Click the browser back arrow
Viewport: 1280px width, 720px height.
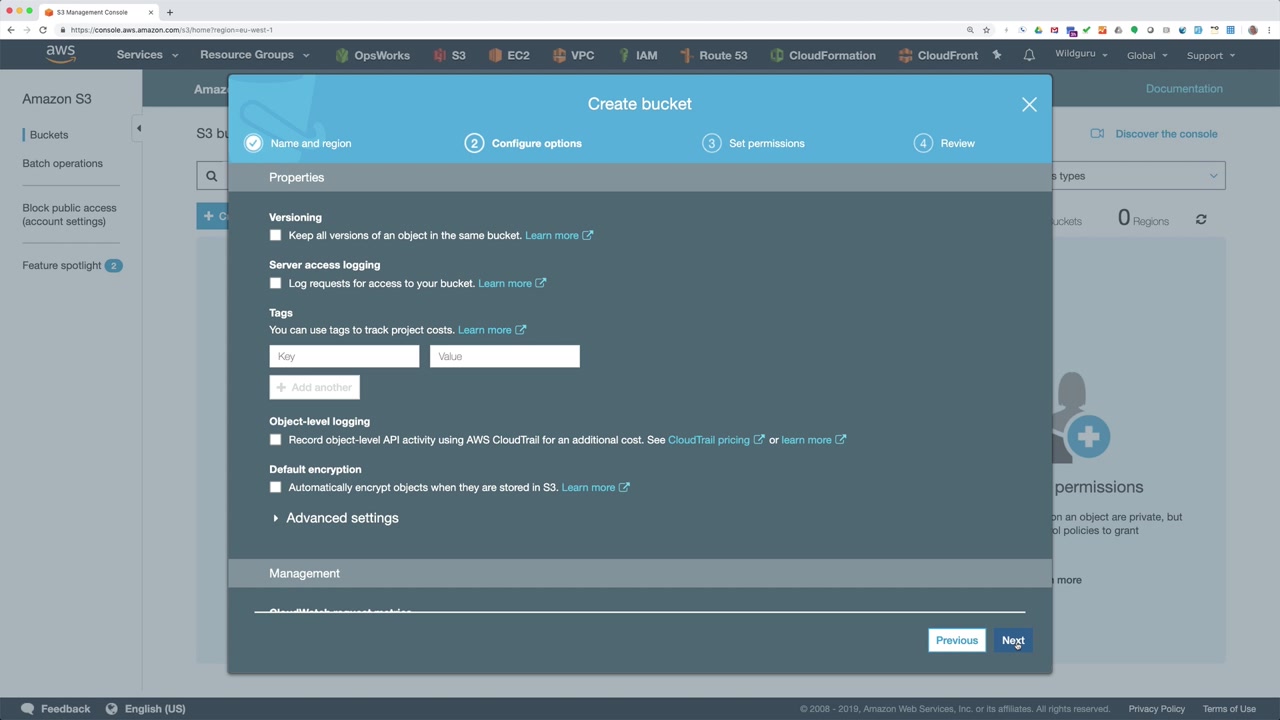coord(11,30)
